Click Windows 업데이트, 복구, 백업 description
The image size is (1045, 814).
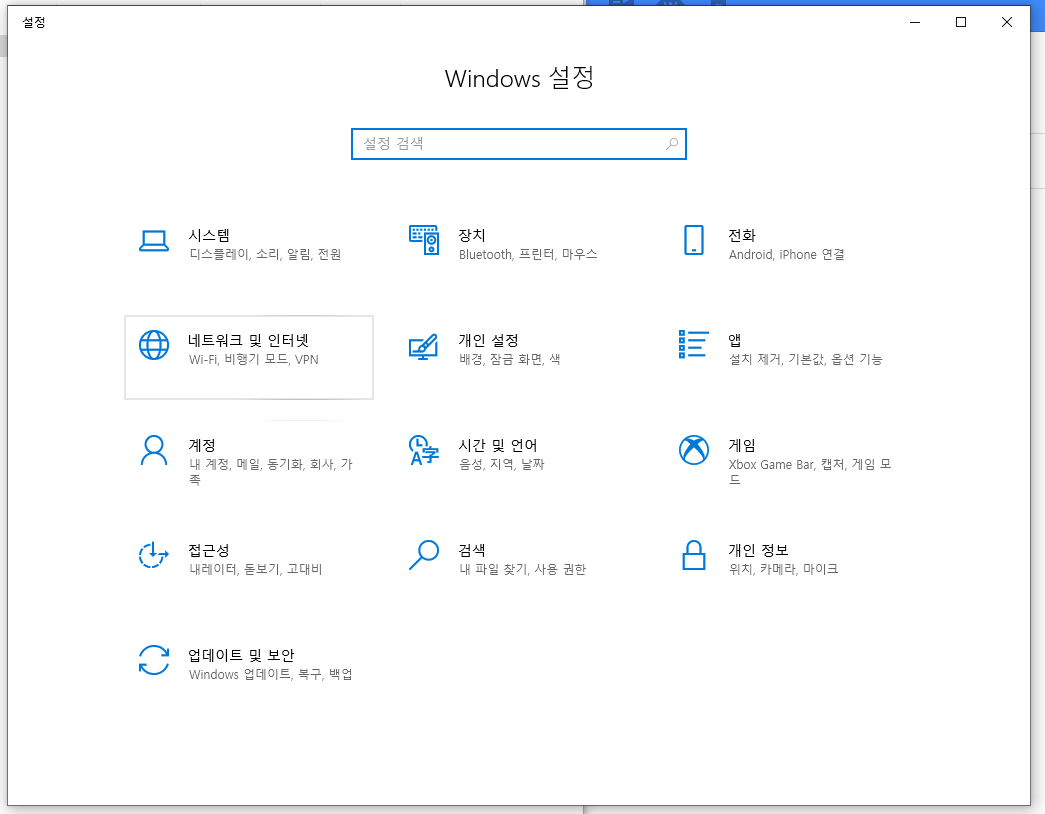pyautogui.click(x=271, y=675)
